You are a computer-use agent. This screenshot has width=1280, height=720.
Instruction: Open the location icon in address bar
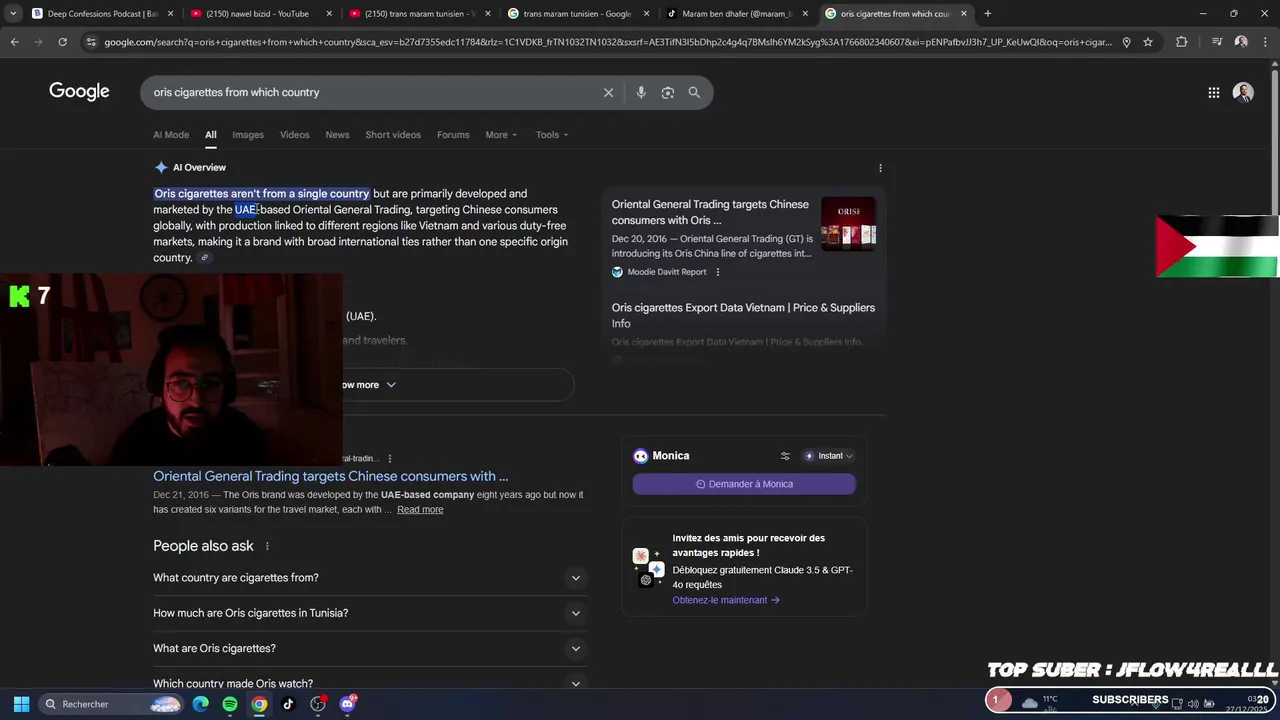click(1126, 42)
